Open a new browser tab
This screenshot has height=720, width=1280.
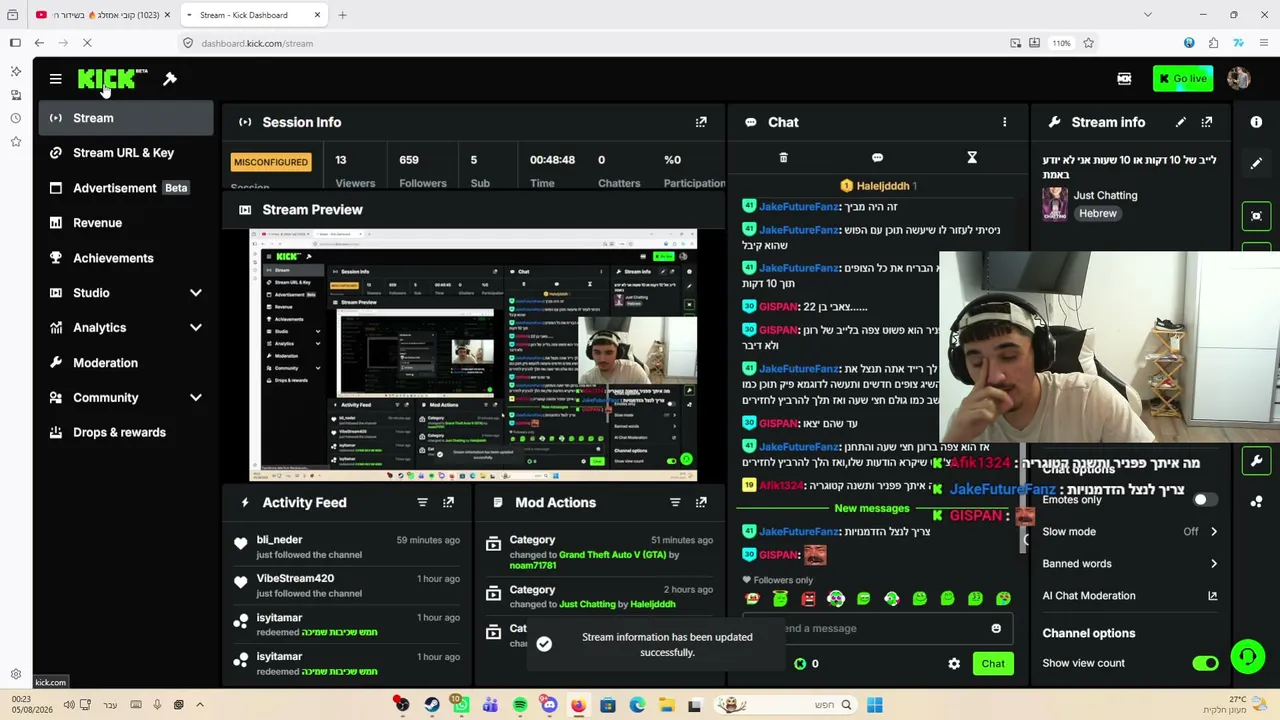pyautogui.click(x=342, y=15)
